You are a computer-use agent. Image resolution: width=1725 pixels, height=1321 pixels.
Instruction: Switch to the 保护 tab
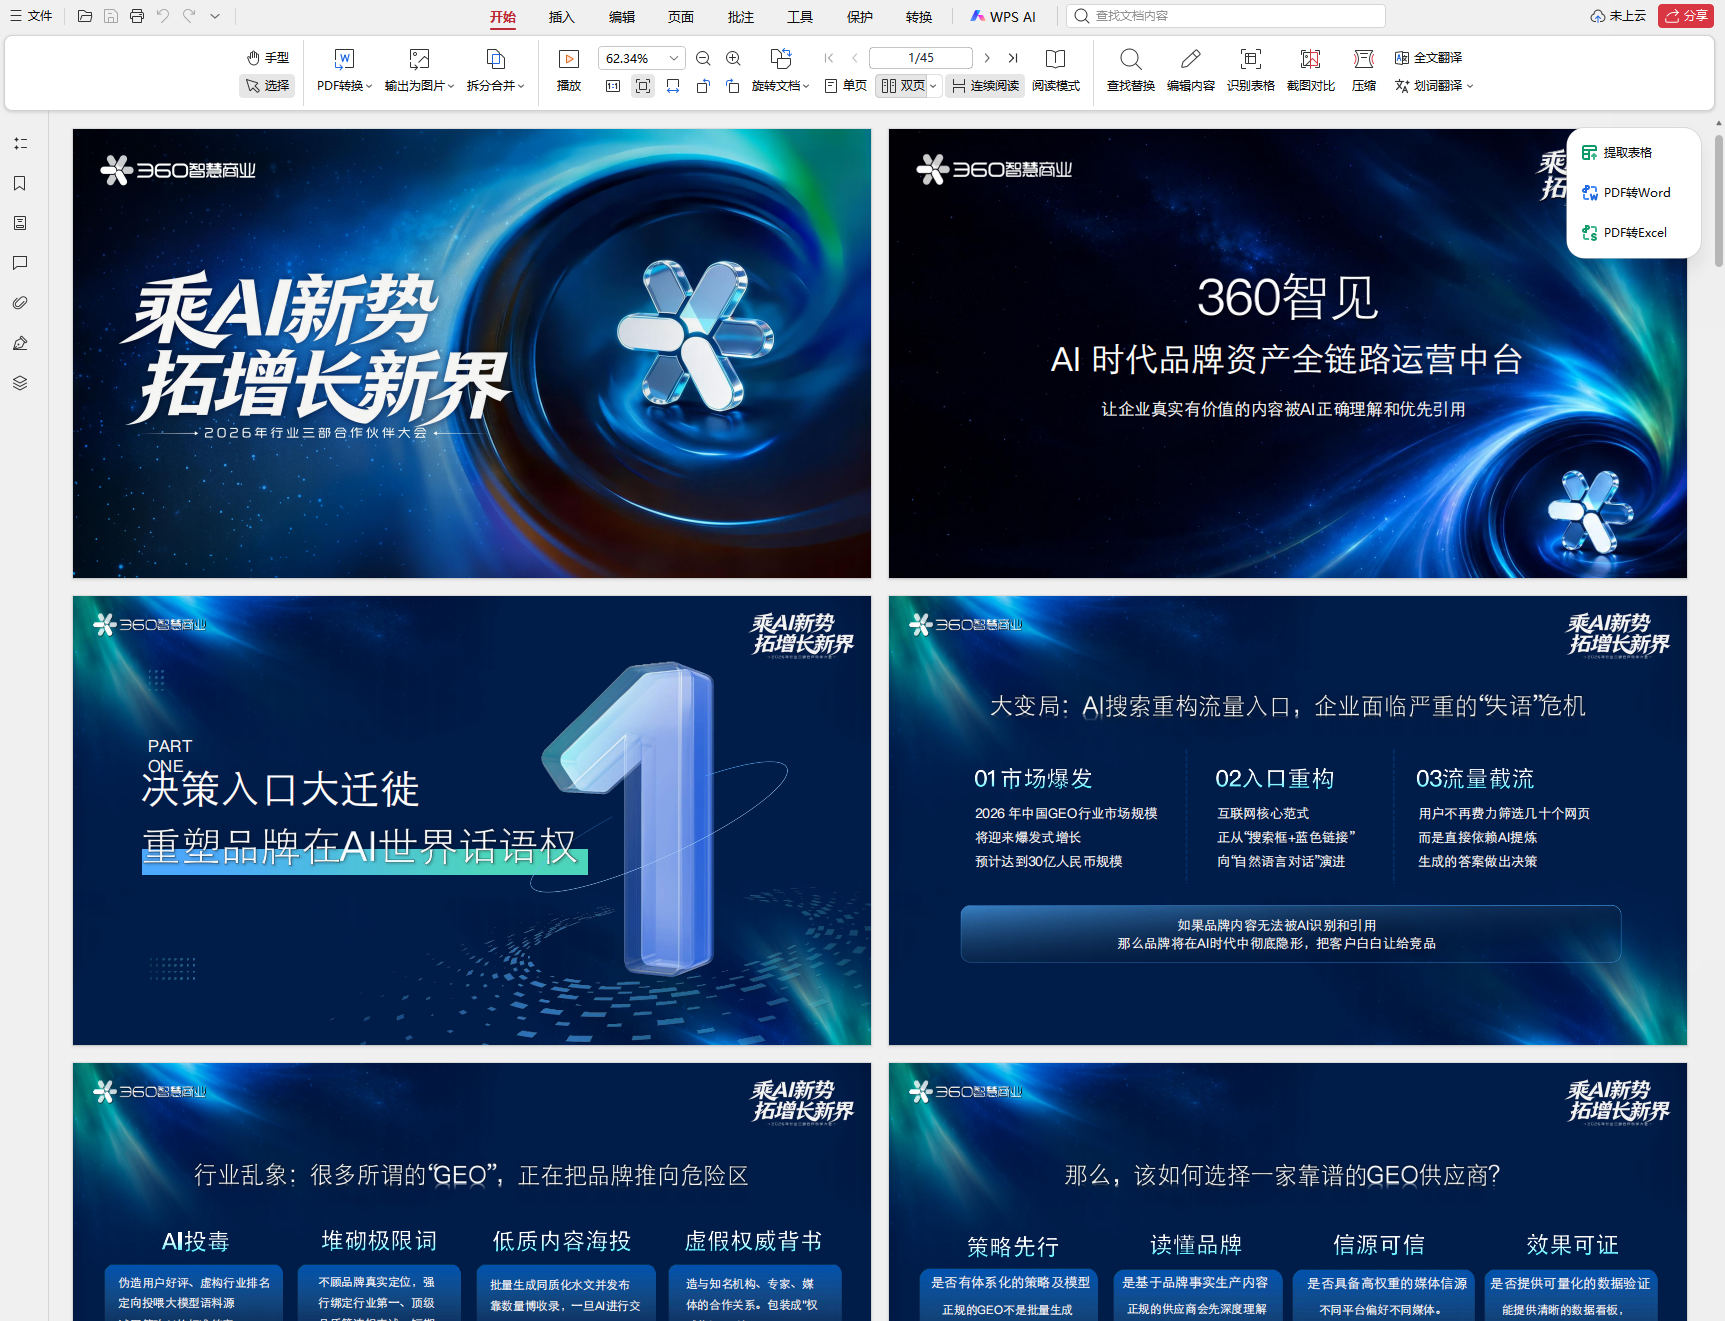(860, 17)
